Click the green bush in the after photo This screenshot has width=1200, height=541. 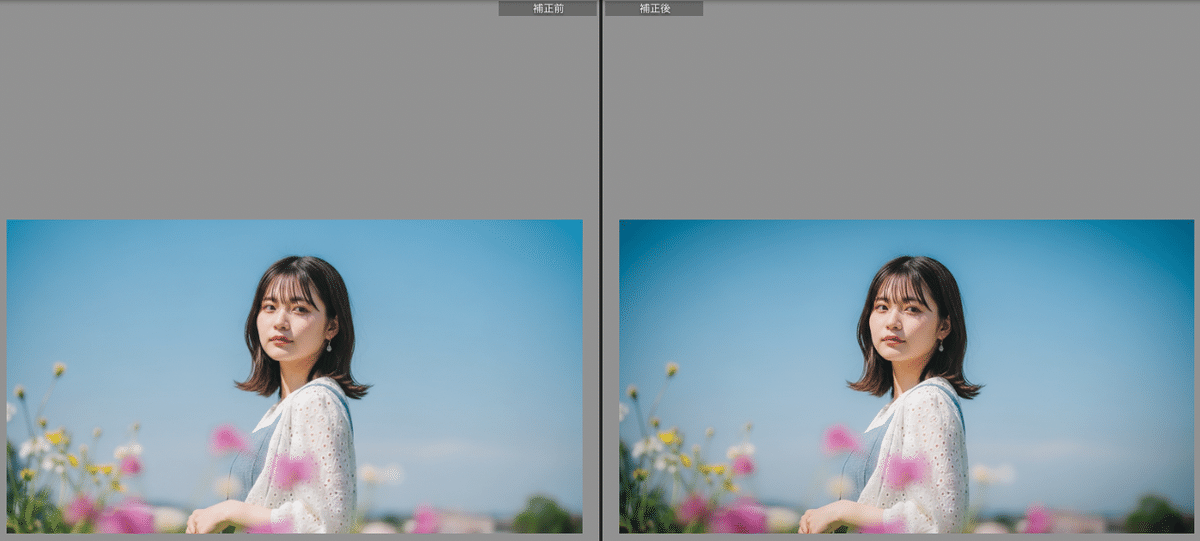(x=1157, y=516)
